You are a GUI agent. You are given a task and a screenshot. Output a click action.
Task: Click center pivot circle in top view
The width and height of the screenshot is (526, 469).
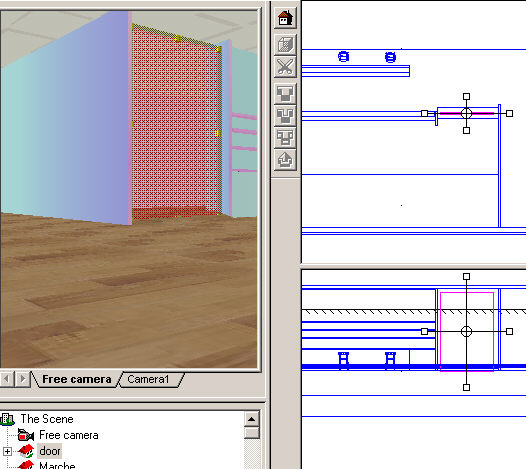point(466,113)
